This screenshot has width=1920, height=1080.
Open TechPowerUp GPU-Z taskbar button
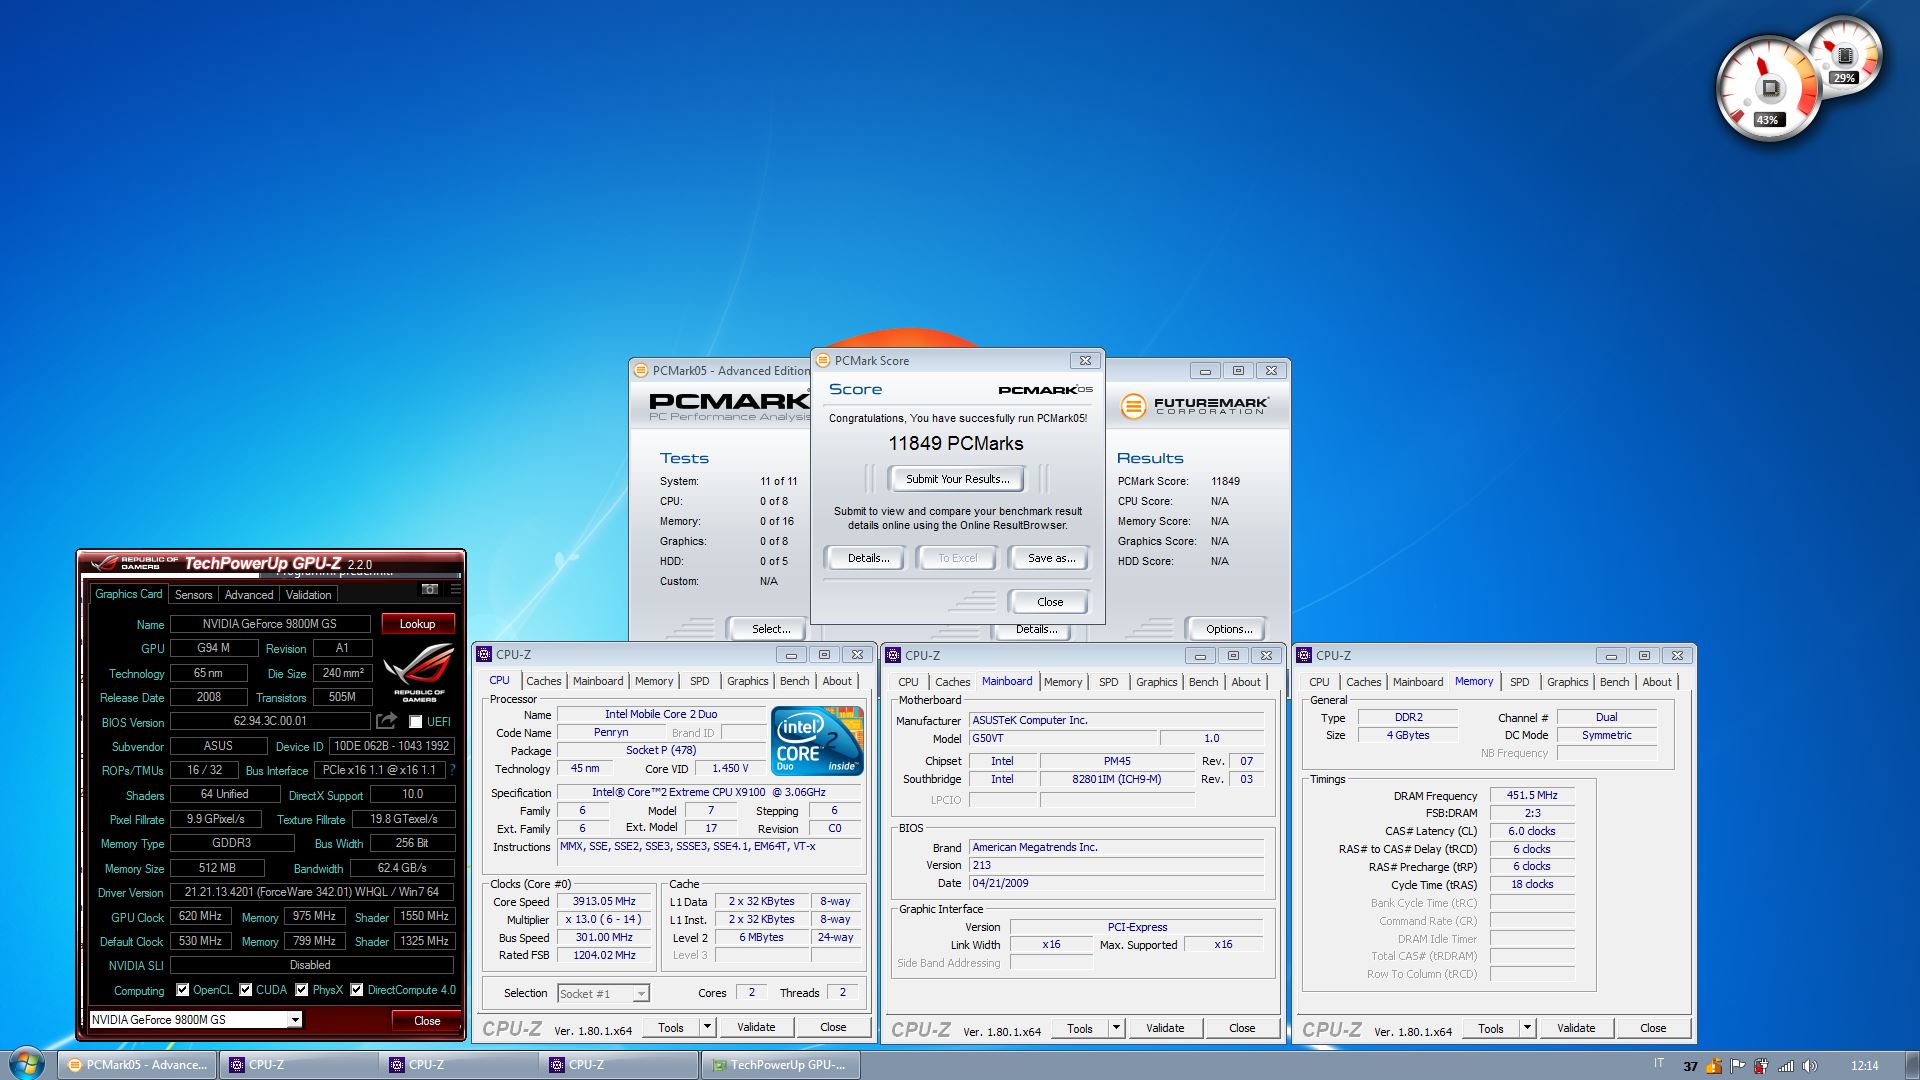pyautogui.click(x=780, y=1065)
